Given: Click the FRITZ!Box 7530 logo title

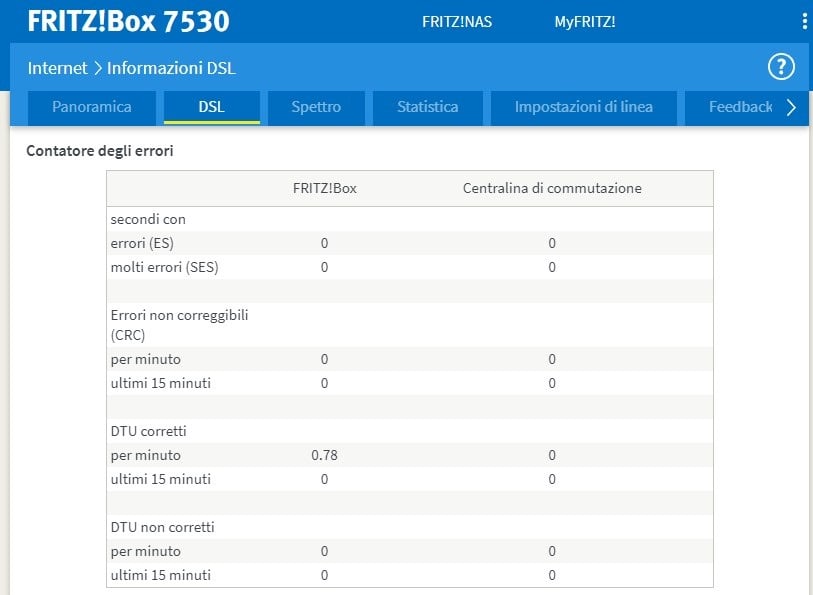Looking at the screenshot, I should [x=128, y=21].
